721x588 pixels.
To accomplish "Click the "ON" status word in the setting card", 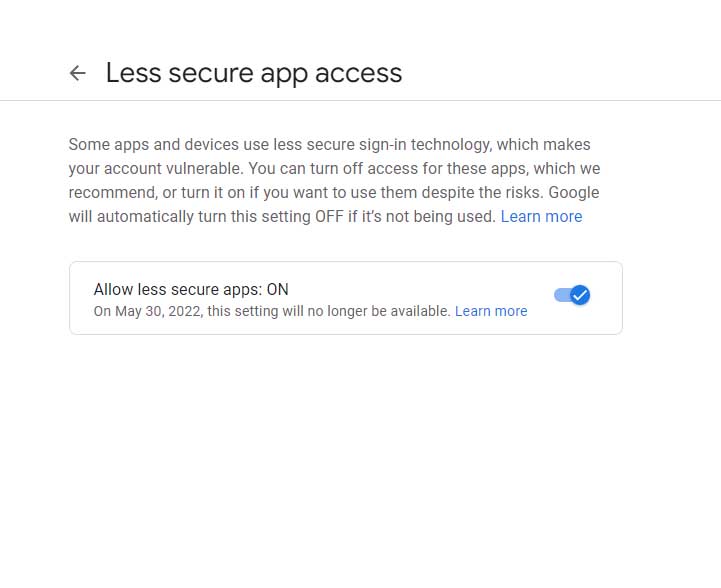I will coord(277,290).
